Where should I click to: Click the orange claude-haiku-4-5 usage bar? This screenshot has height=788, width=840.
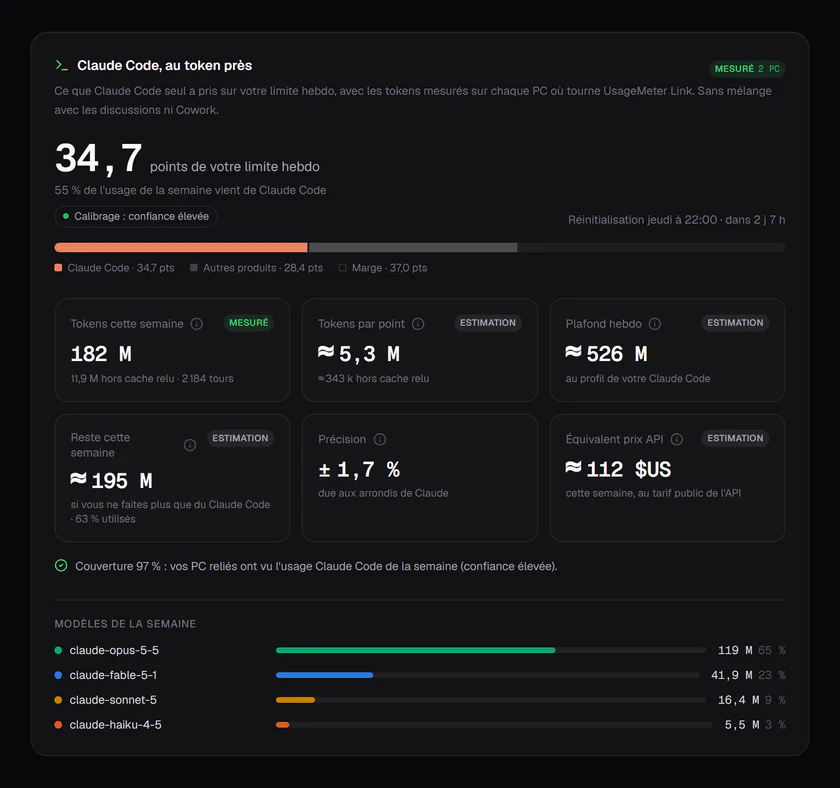[x=283, y=725]
